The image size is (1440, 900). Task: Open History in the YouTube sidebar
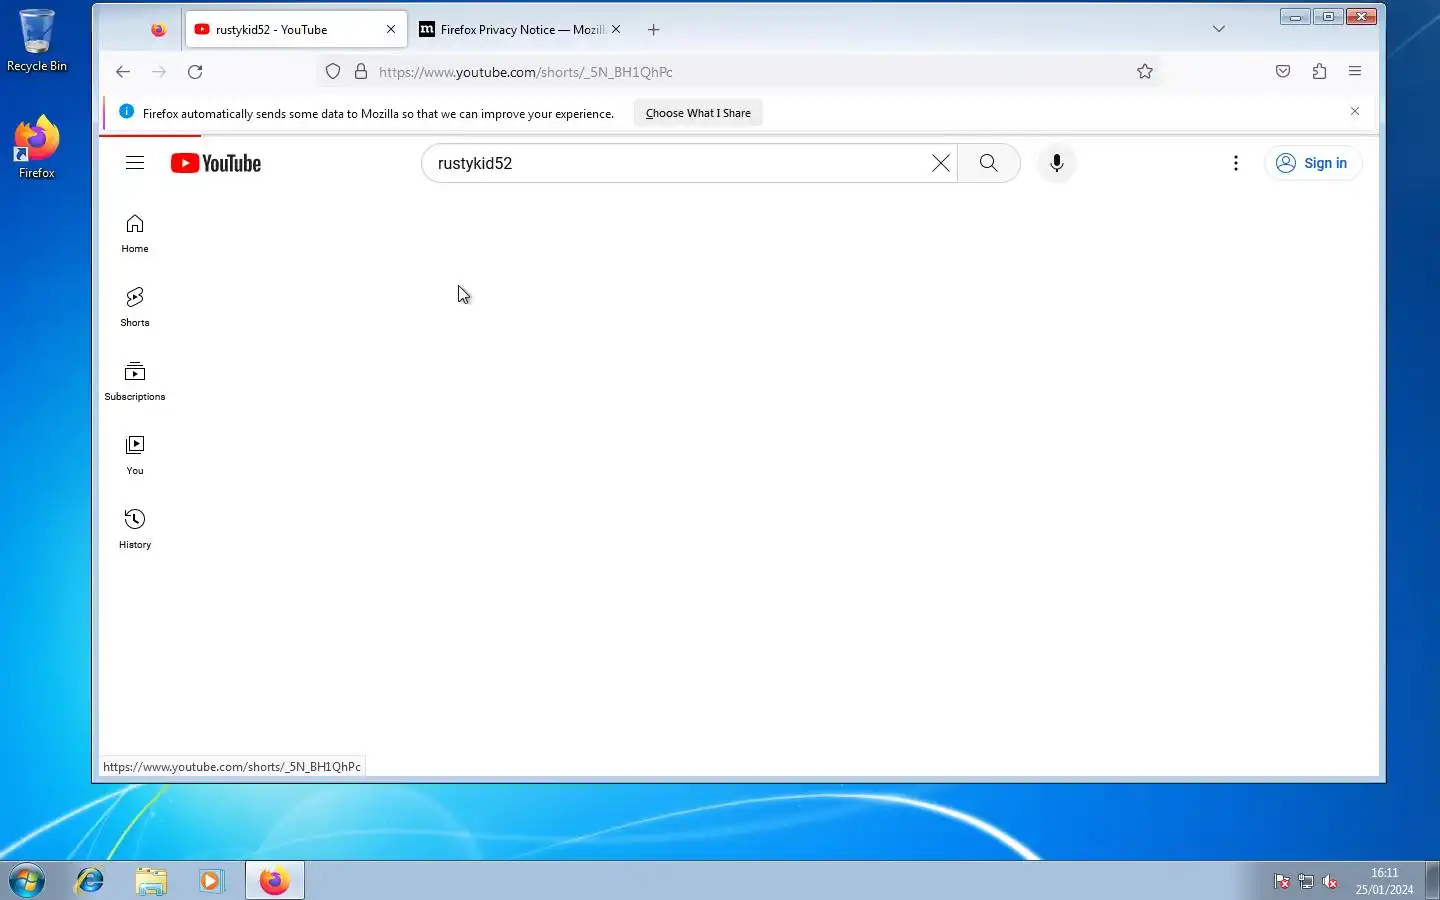[135, 529]
